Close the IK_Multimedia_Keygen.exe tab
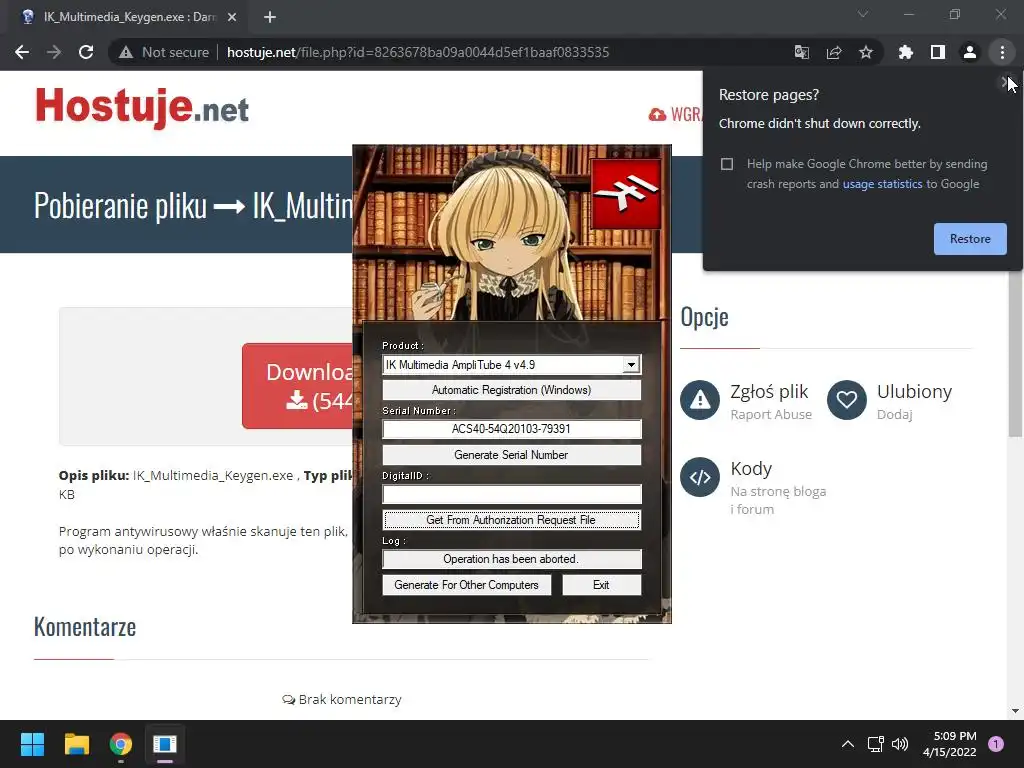 232,17
